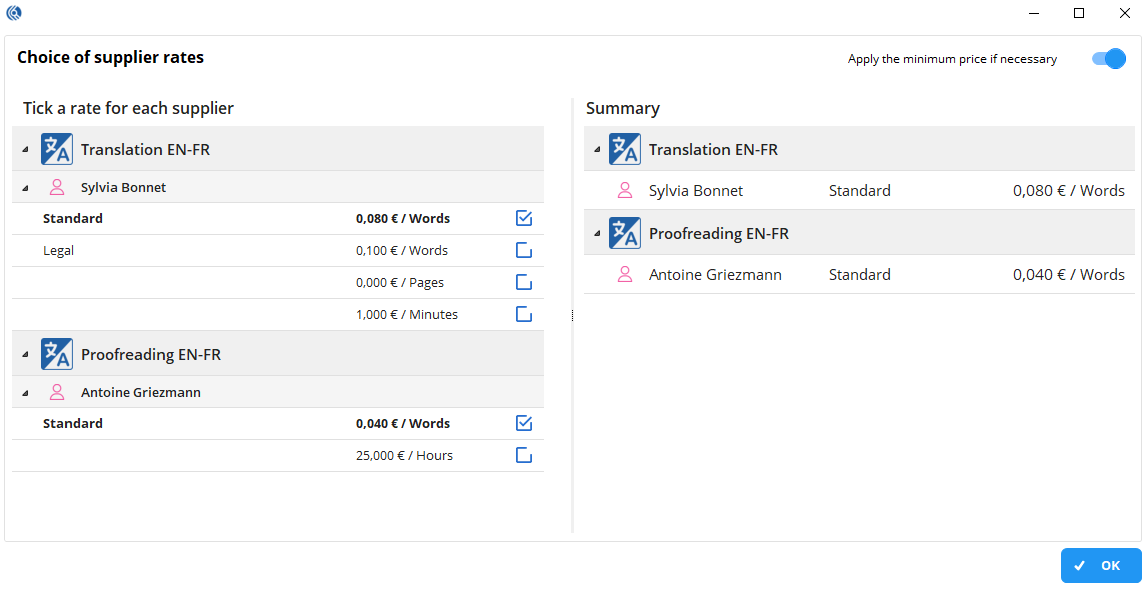Click Sylvia Bonnet's person icon in left panel

(x=57, y=188)
